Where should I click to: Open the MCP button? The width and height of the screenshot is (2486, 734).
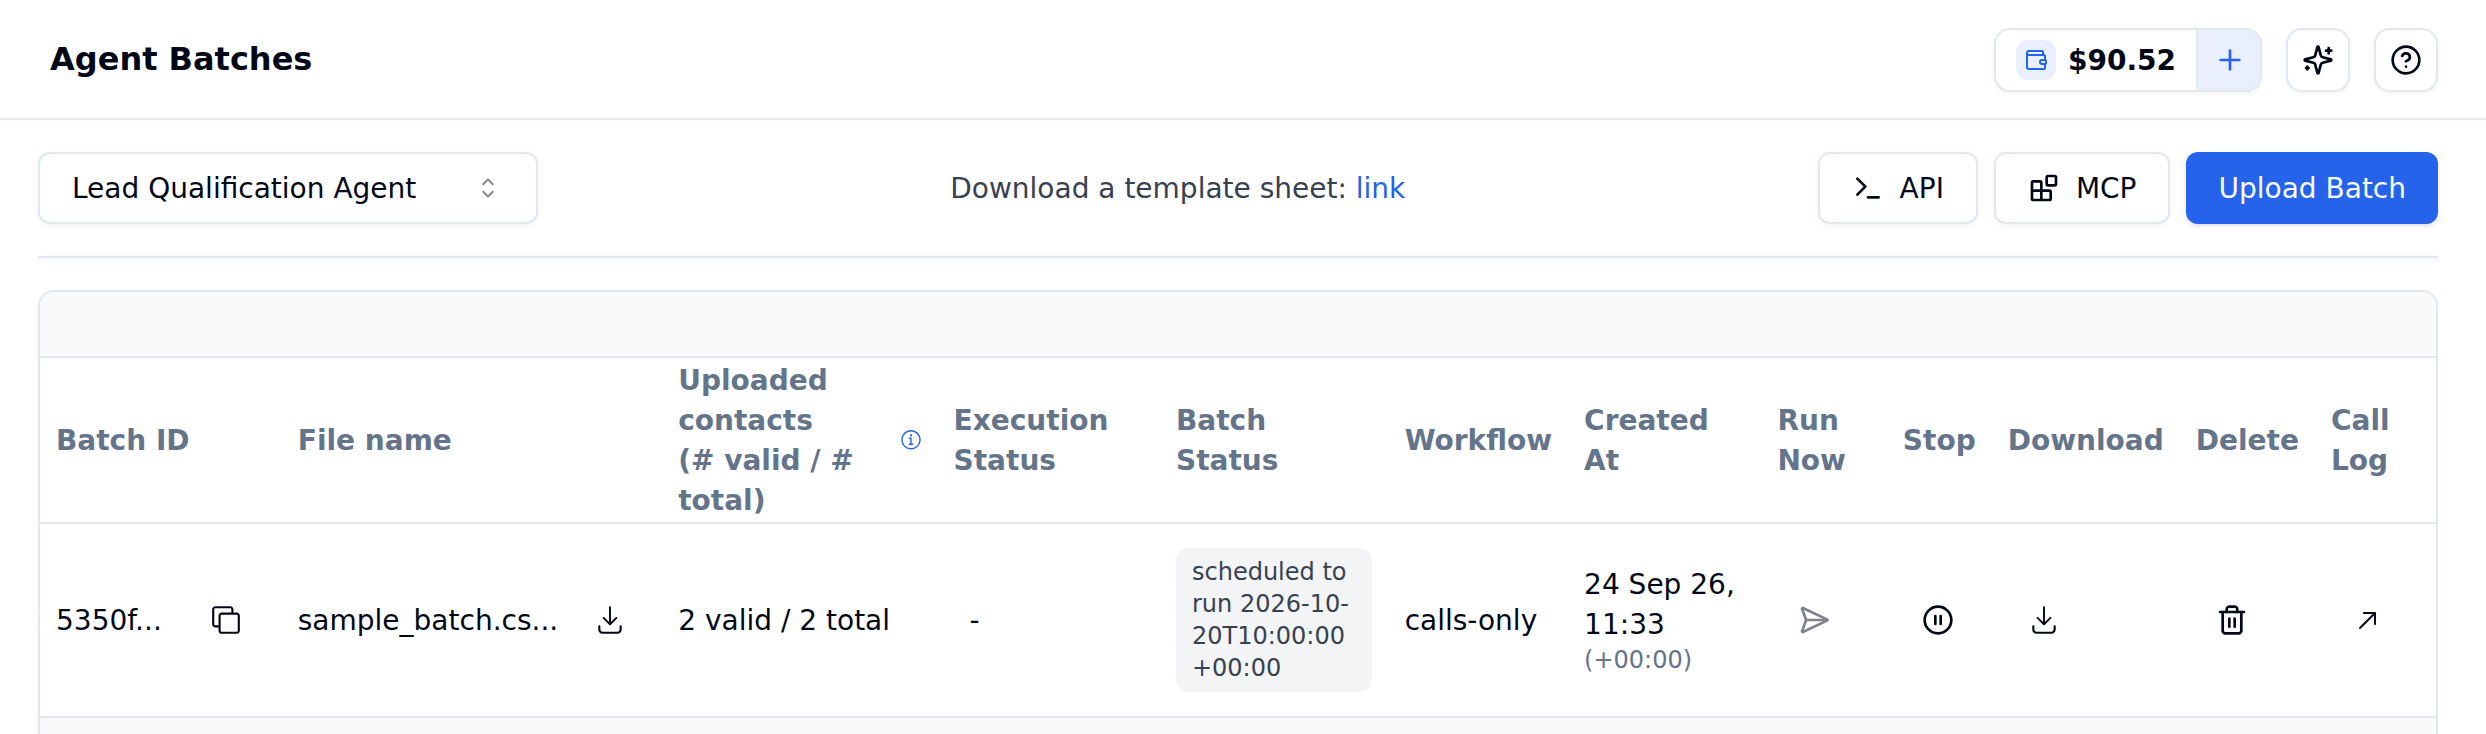click(2081, 188)
